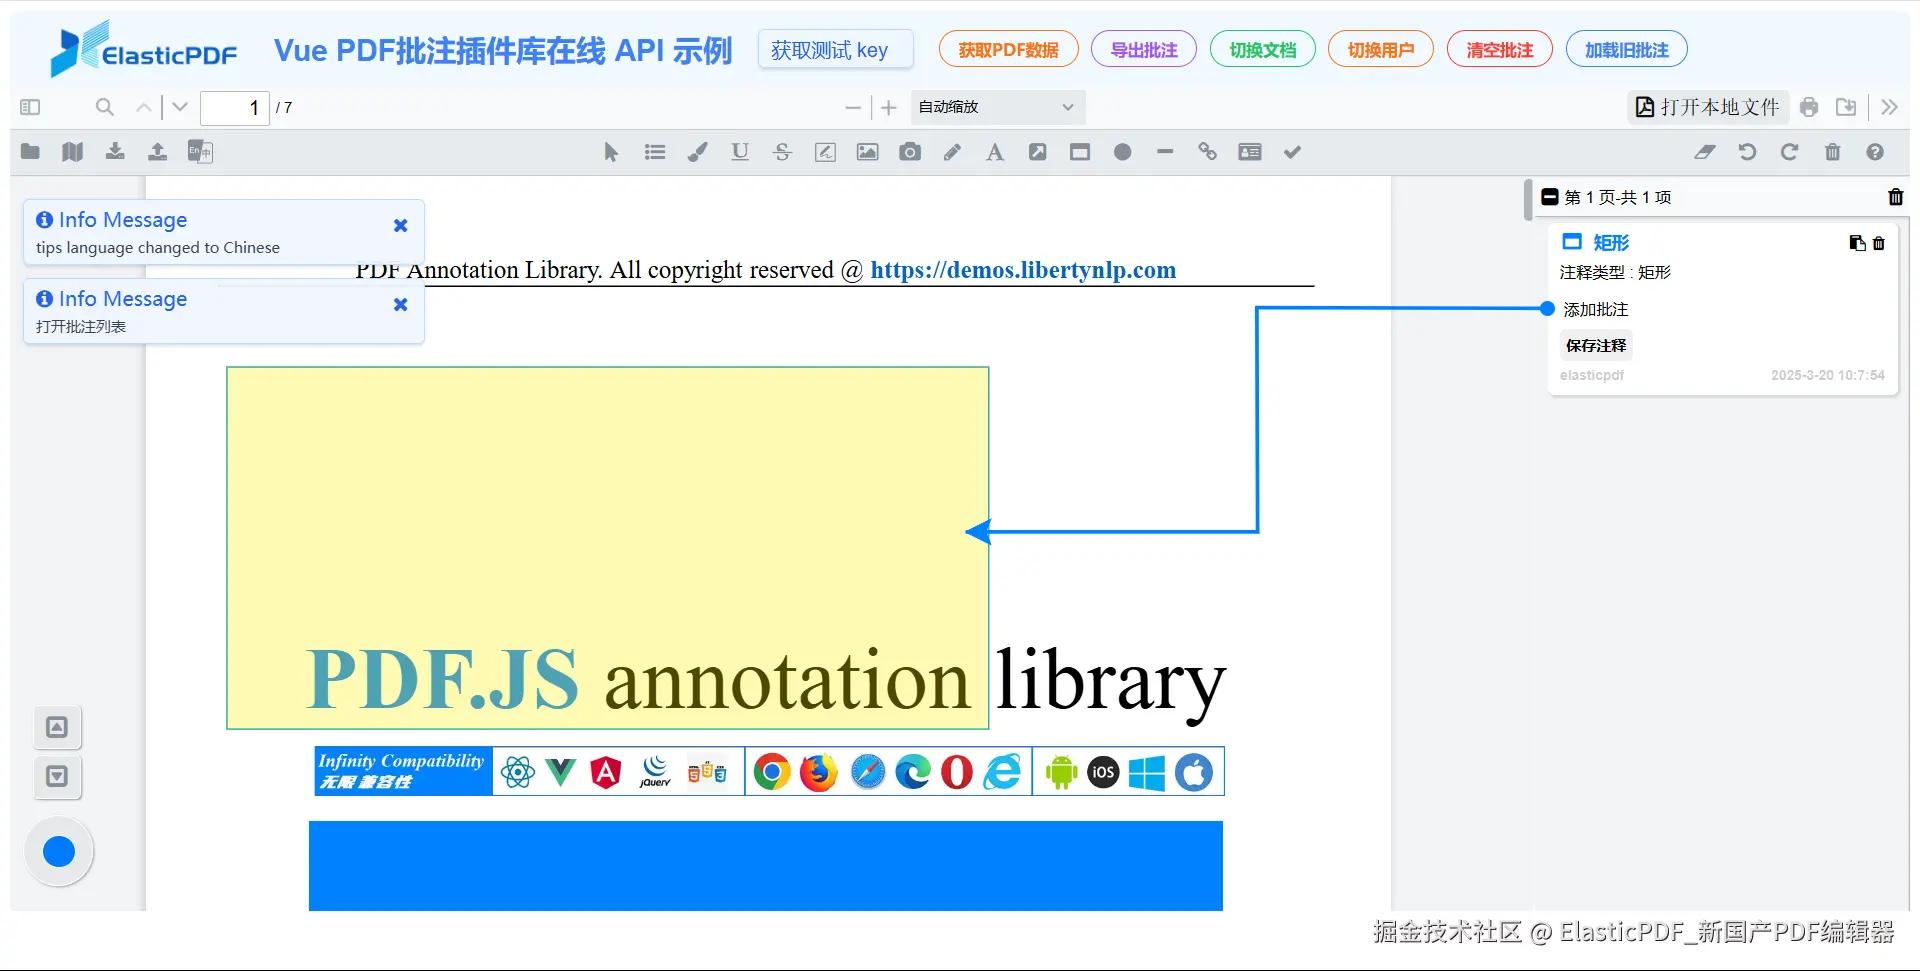Collapse the 第1页 annotation group header

[1551, 197]
